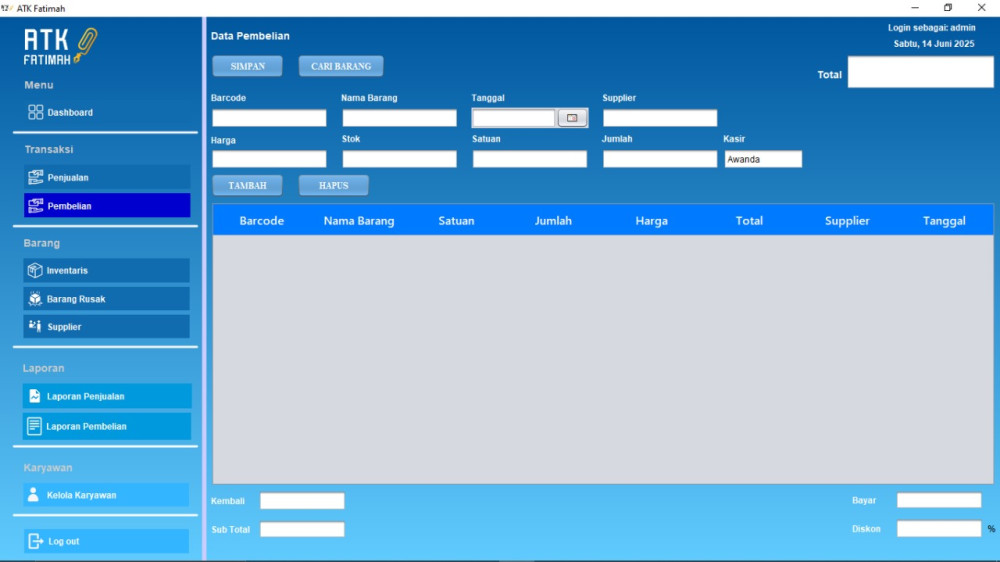Image resolution: width=1000 pixels, height=562 pixels.
Task: Focus the Stok input field
Action: [399, 159]
